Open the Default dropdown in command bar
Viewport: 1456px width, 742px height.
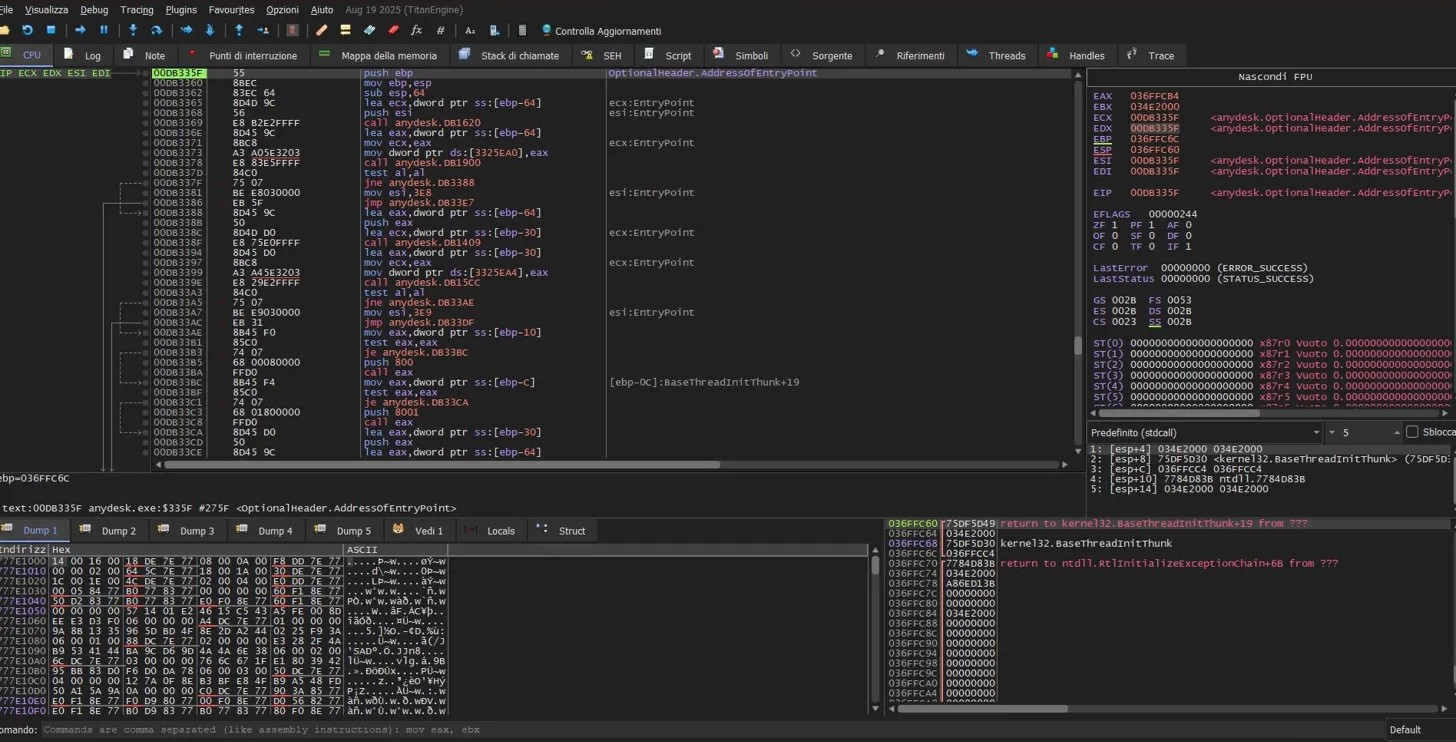coord(1418,730)
